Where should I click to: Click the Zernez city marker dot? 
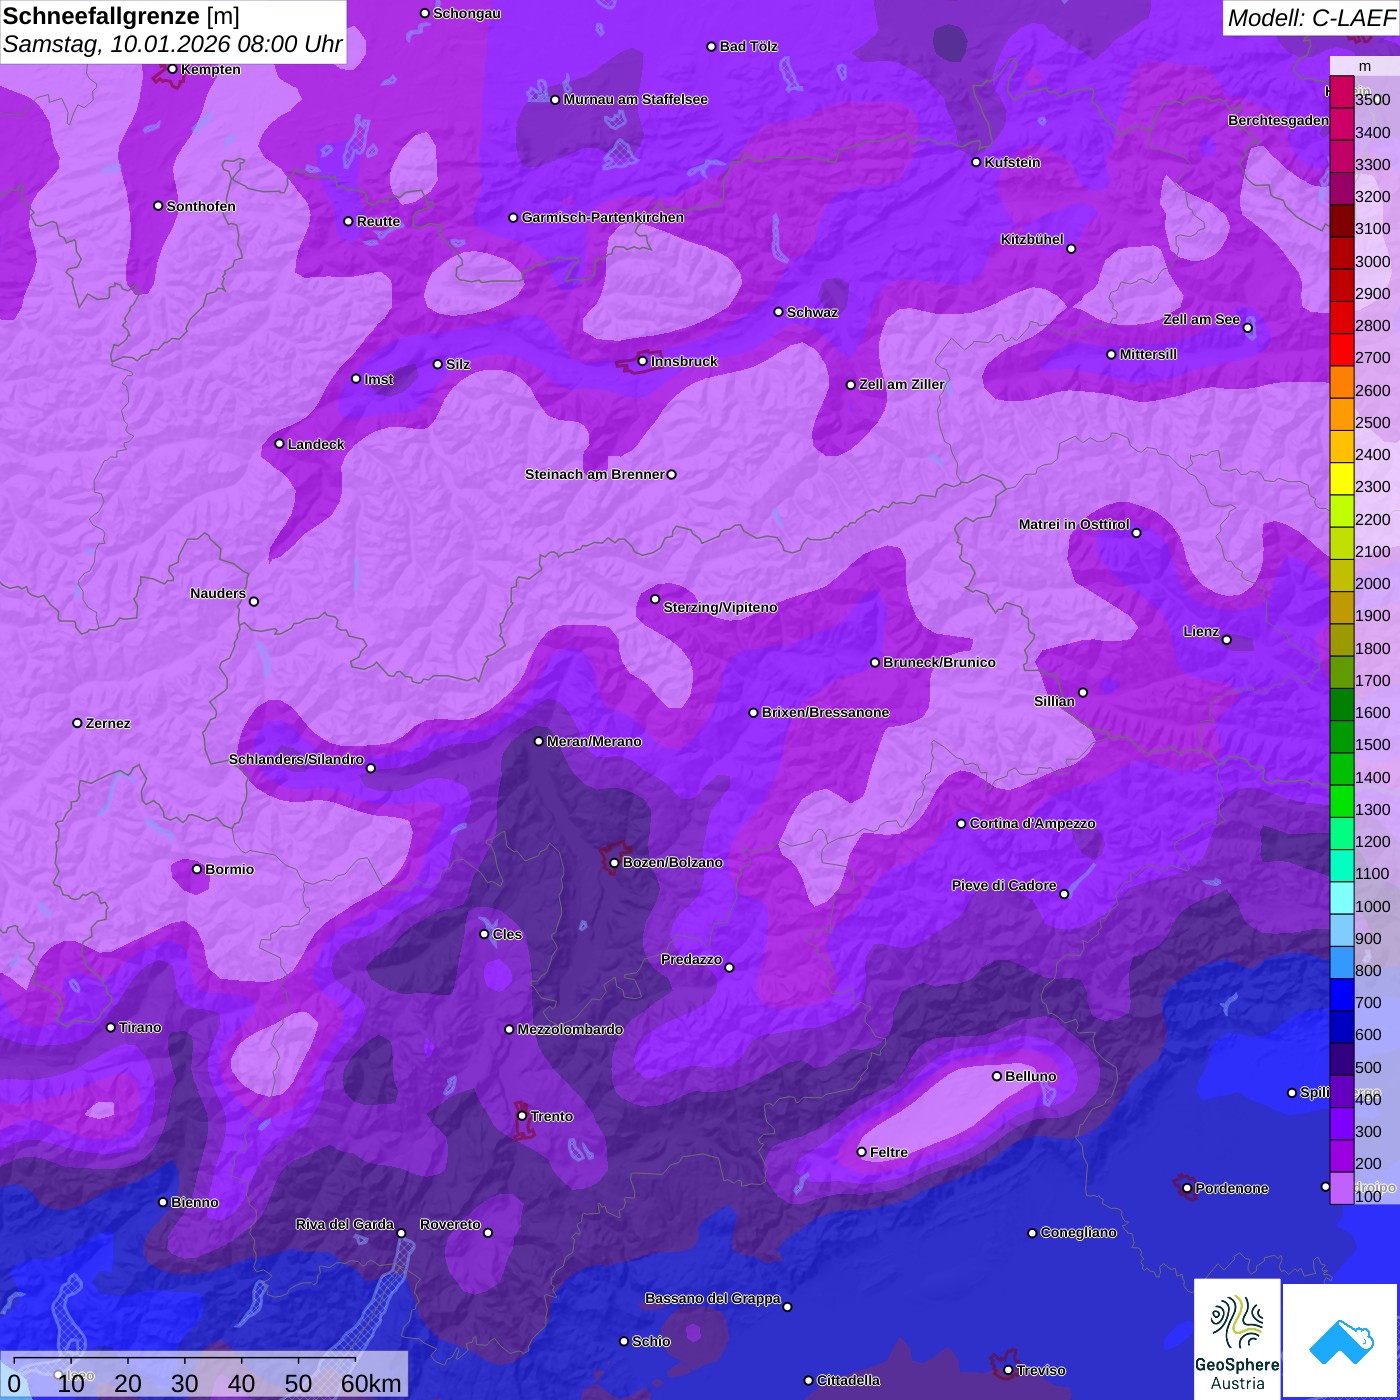pyautogui.click(x=77, y=723)
